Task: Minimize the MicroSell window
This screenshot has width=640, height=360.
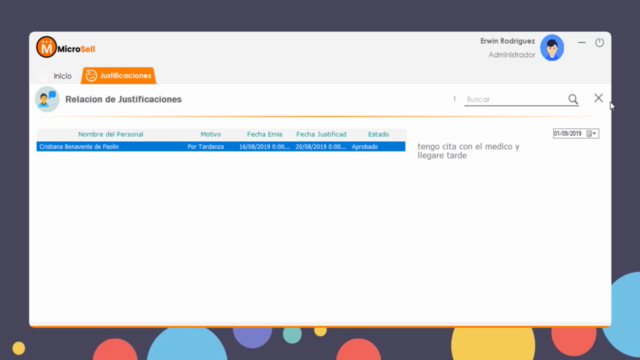Action: click(x=582, y=42)
